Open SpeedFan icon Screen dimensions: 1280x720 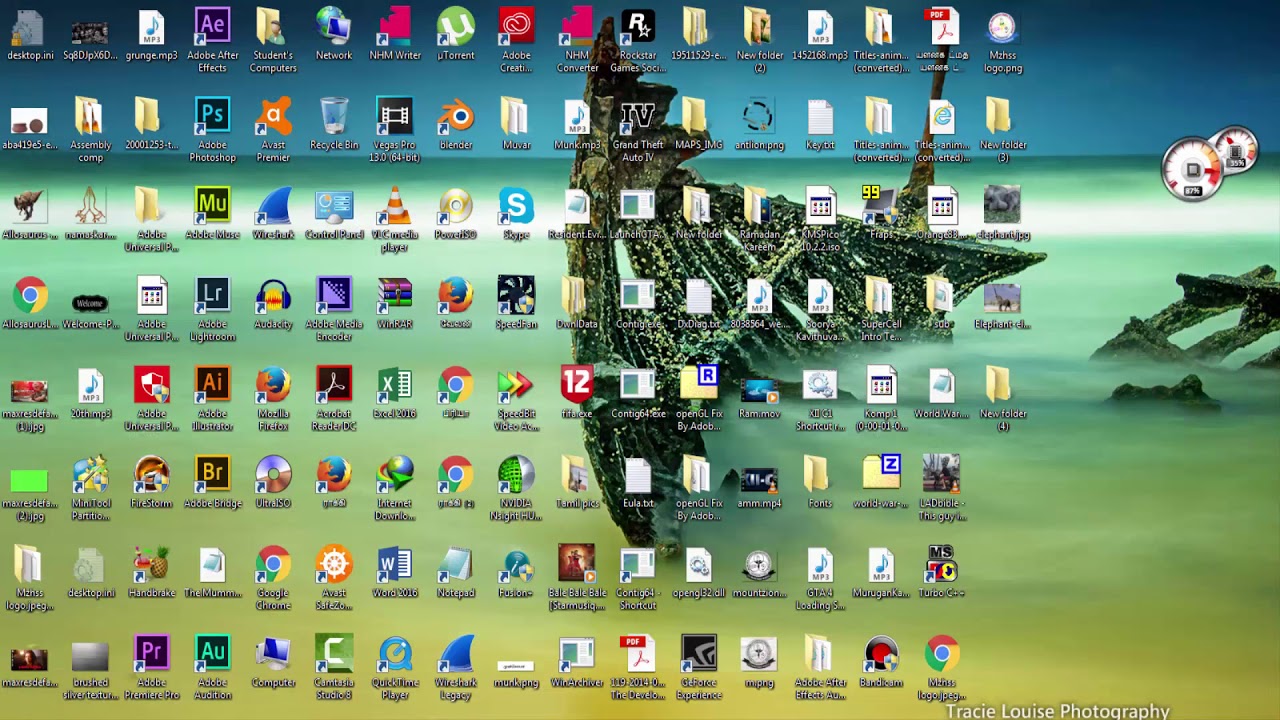click(x=516, y=303)
